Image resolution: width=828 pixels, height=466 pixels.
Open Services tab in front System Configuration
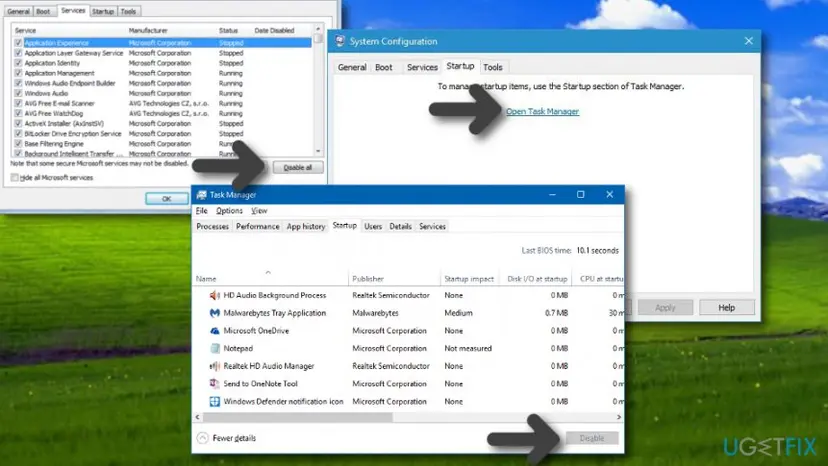click(422, 67)
